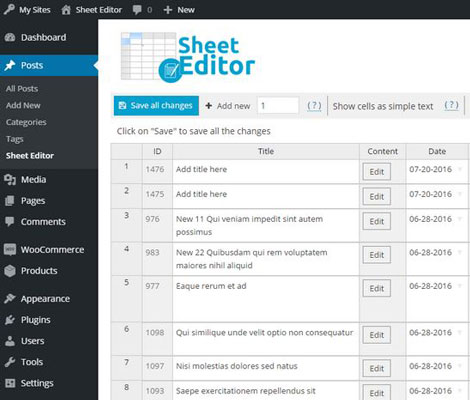
Task: Click Edit content for post 977
Action: 377,289
